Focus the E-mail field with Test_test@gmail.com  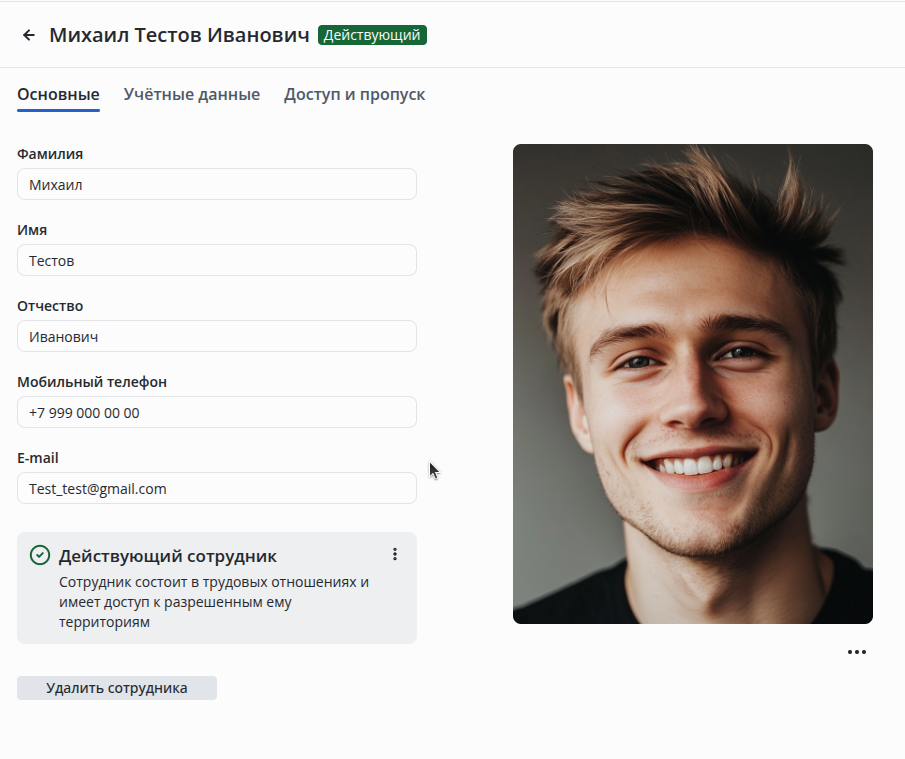216,489
